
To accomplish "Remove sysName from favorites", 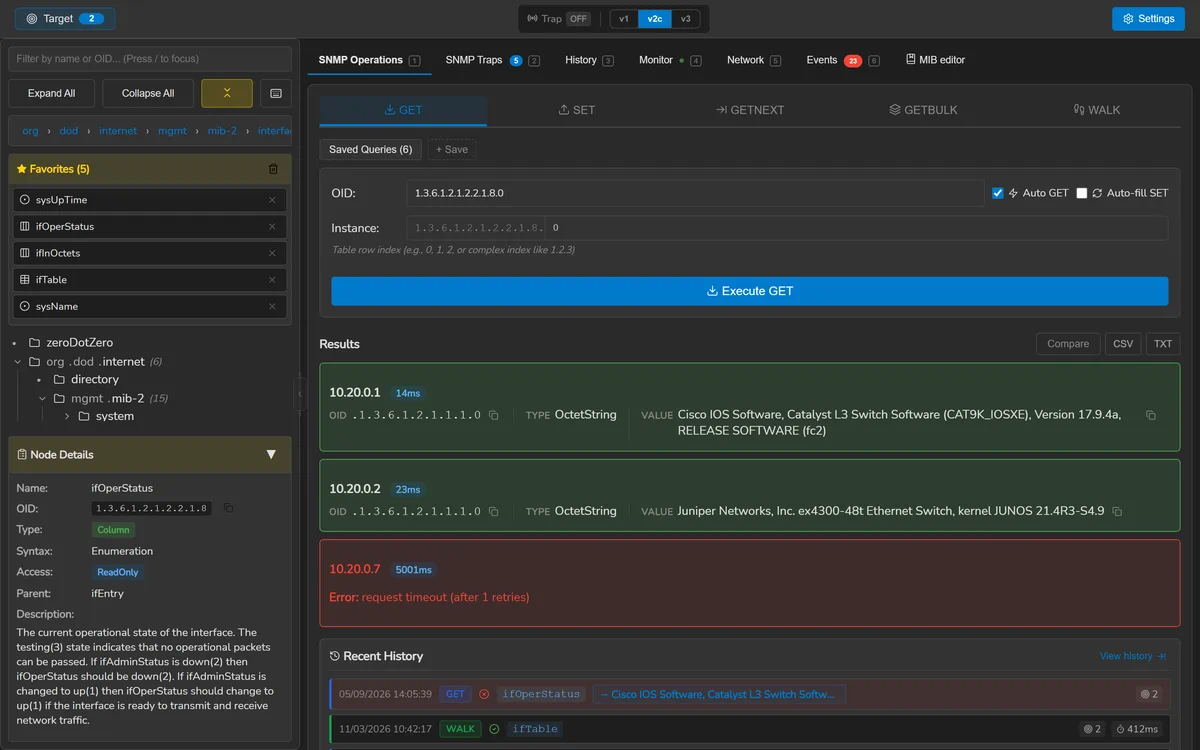I will (272, 306).
